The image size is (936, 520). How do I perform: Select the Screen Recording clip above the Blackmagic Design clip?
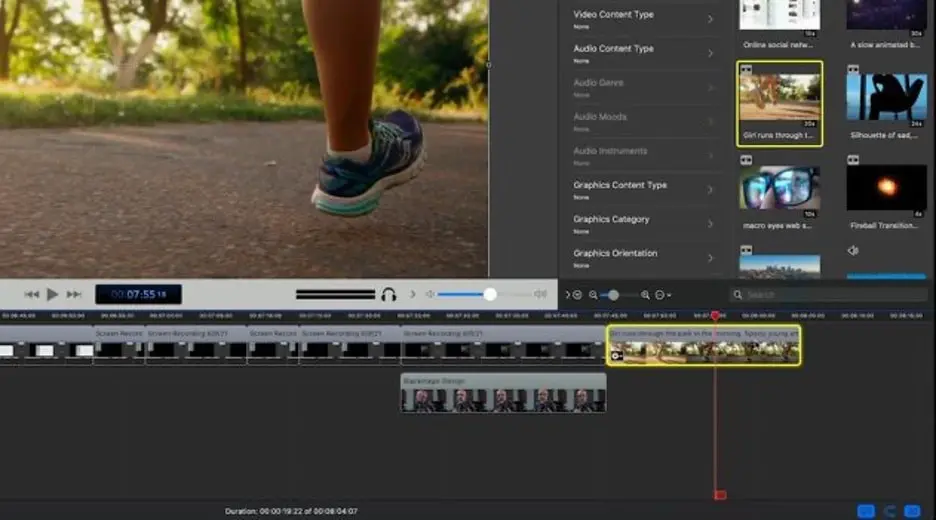503,345
